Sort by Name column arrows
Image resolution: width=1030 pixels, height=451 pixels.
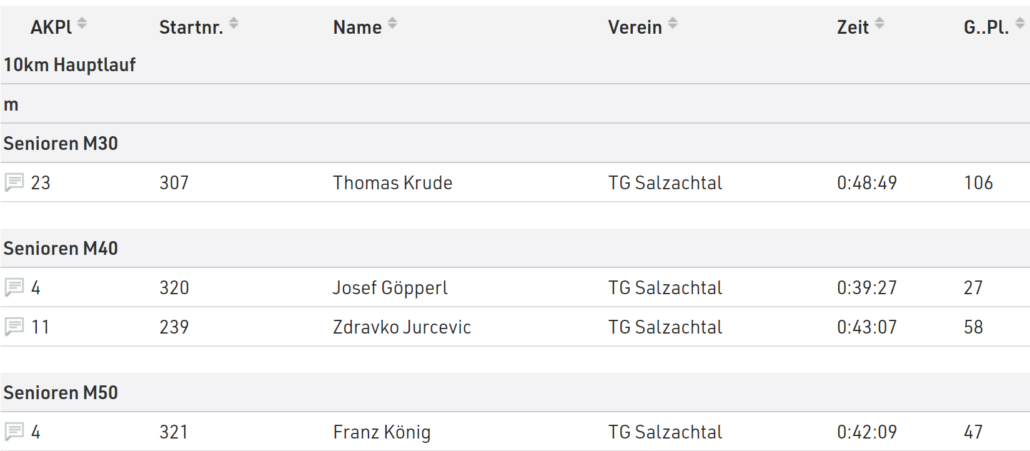[392, 24]
